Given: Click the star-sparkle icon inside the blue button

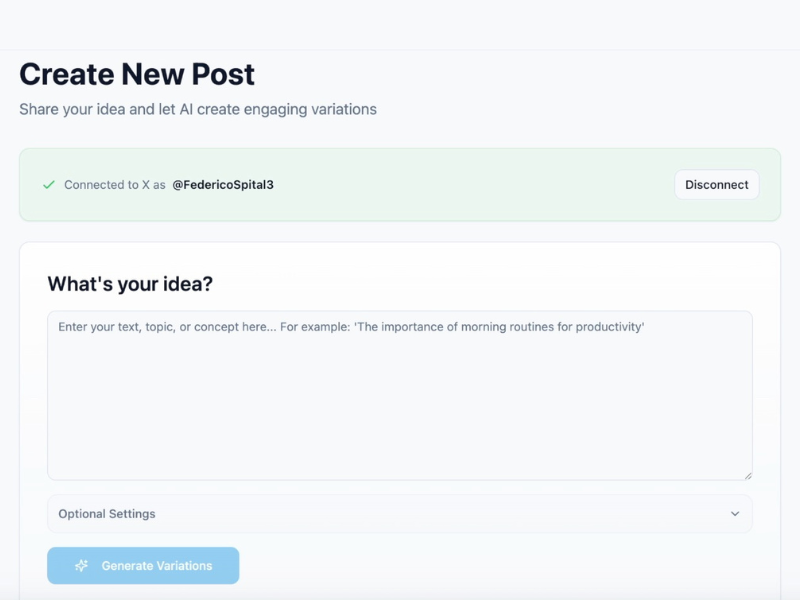Looking at the screenshot, I should click(81, 565).
